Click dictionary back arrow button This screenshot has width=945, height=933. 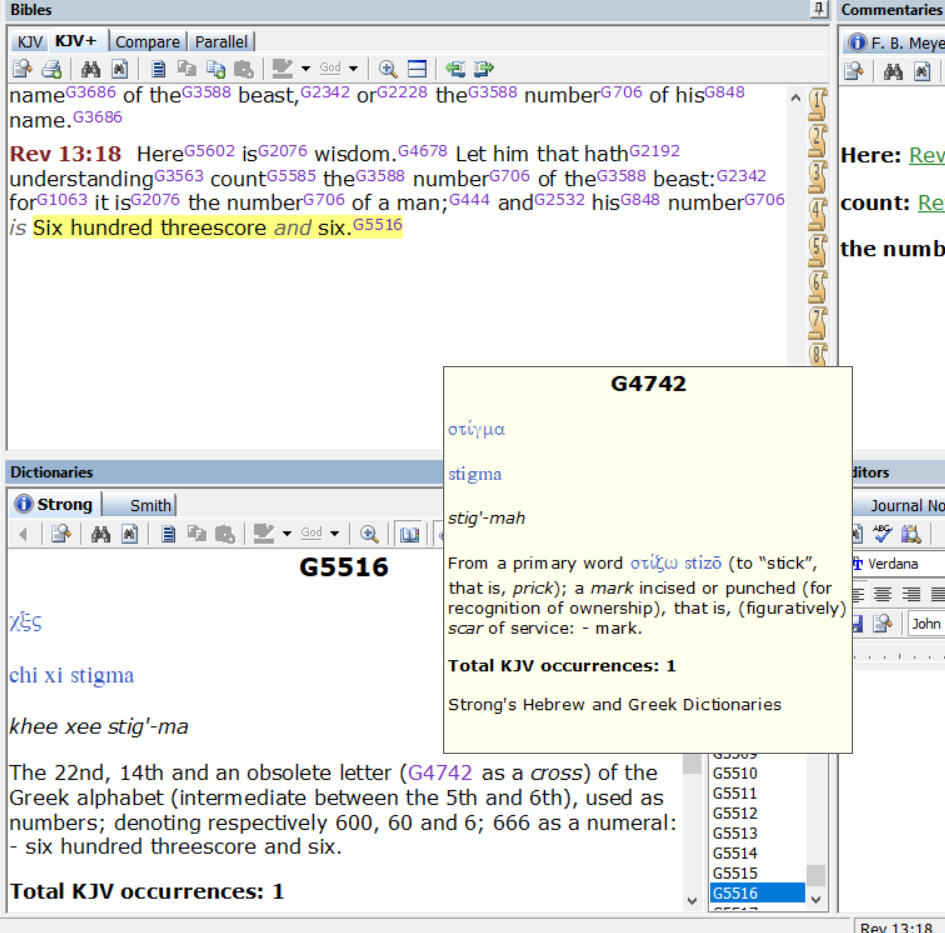coord(23,533)
